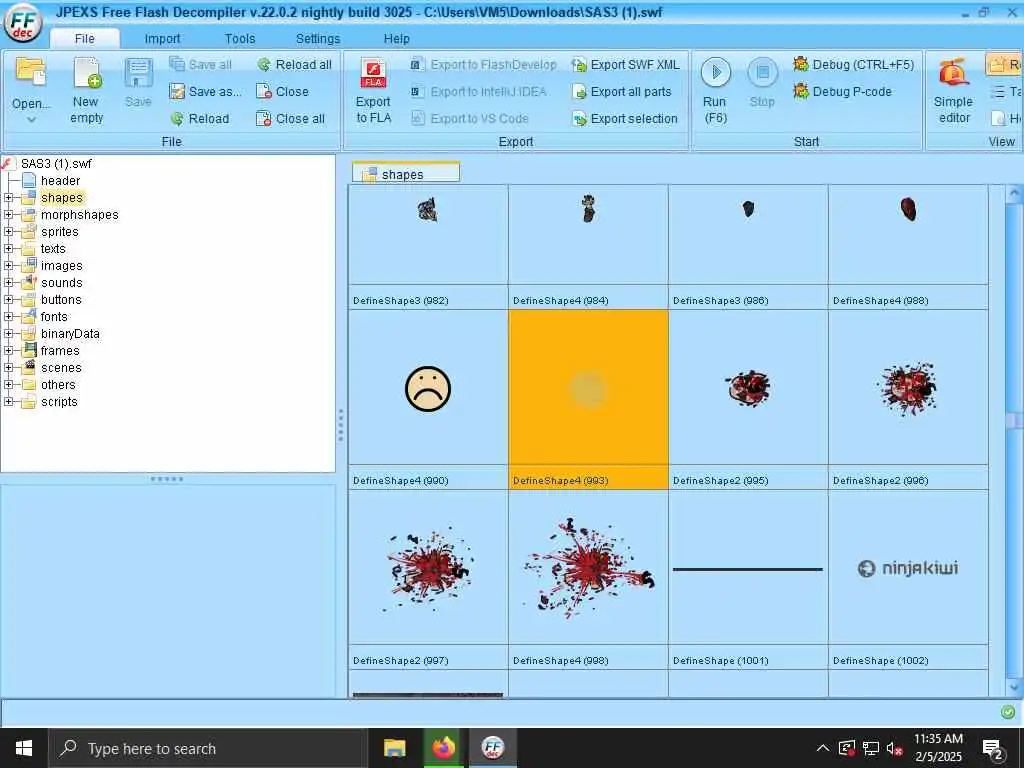Reload the current file

click(199, 119)
